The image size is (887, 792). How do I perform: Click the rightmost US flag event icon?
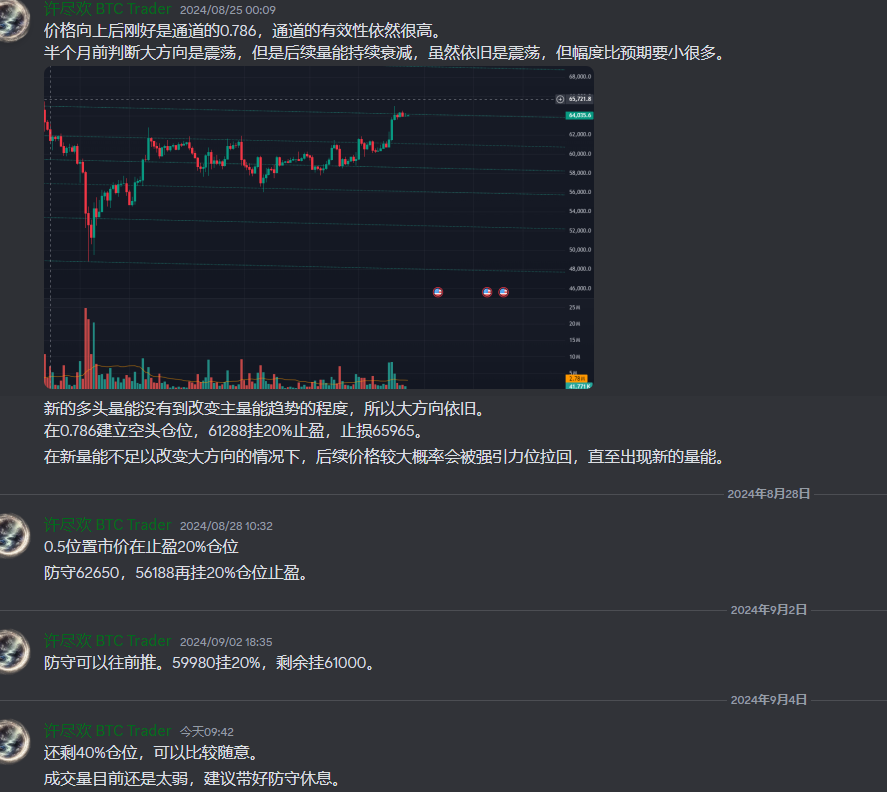503,291
